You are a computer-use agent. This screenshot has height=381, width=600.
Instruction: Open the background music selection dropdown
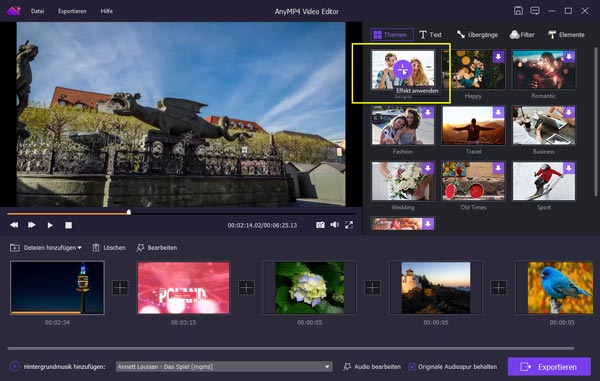click(224, 366)
